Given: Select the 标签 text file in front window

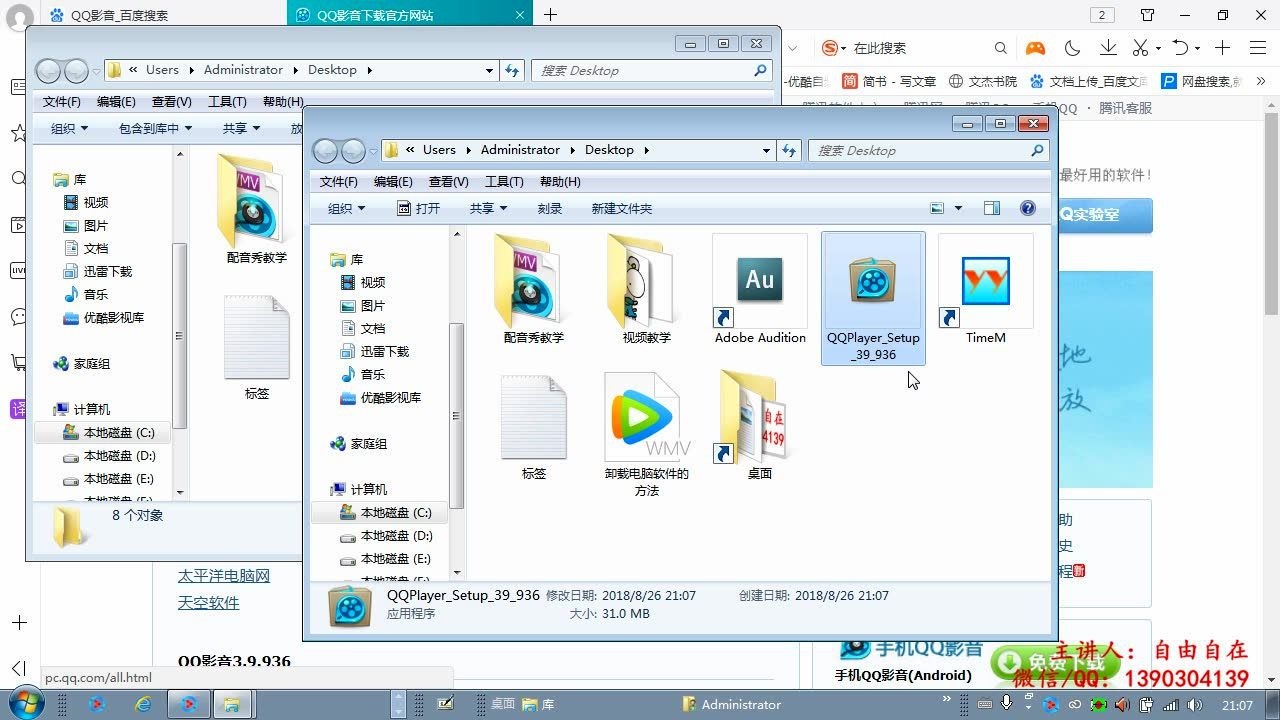Looking at the screenshot, I should click(x=533, y=428).
